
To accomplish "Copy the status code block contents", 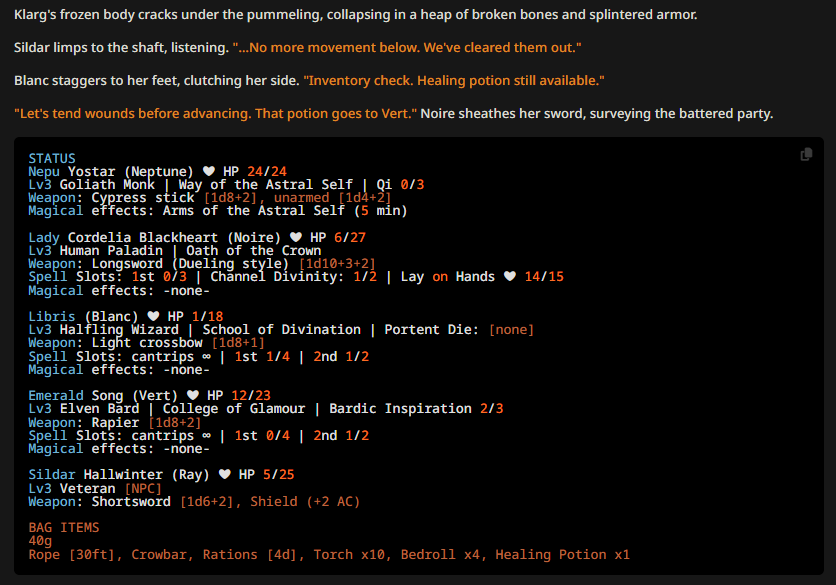I will [x=806, y=154].
